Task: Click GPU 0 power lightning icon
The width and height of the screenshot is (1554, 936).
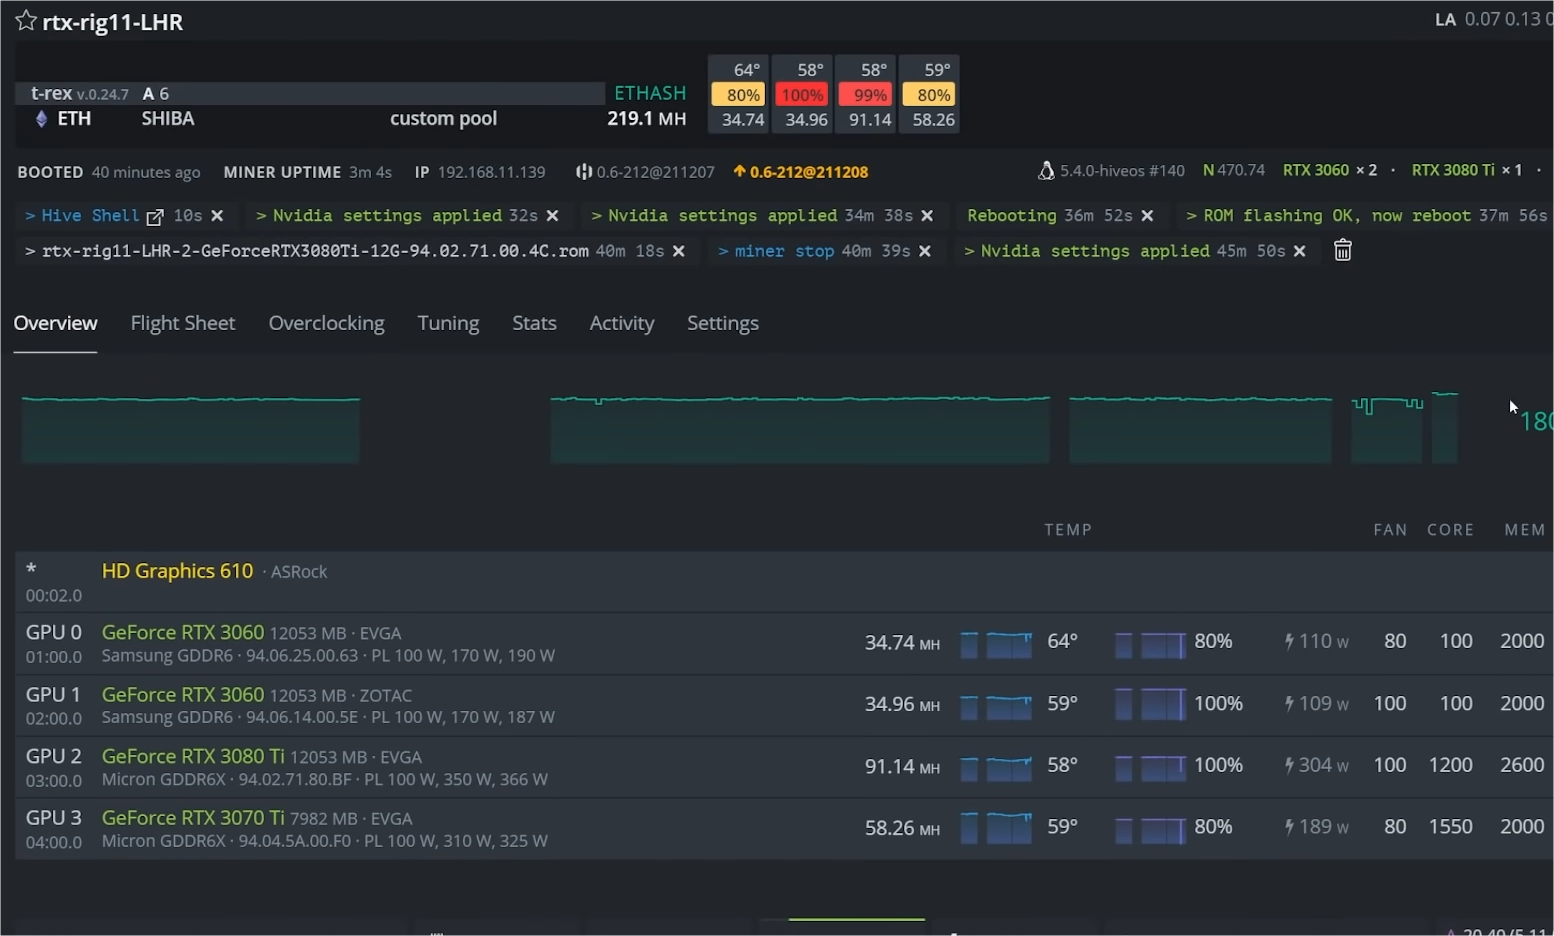Action: pyautogui.click(x=1290, y=642)
